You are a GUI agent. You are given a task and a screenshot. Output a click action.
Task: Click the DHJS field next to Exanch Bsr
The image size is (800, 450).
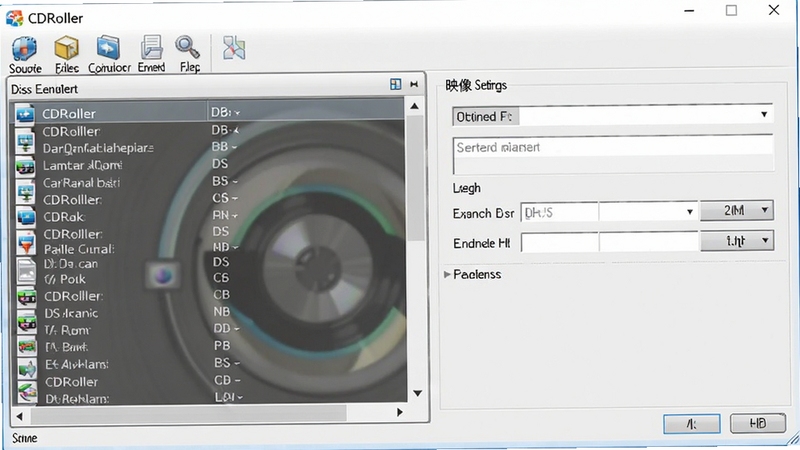(559, 212)
